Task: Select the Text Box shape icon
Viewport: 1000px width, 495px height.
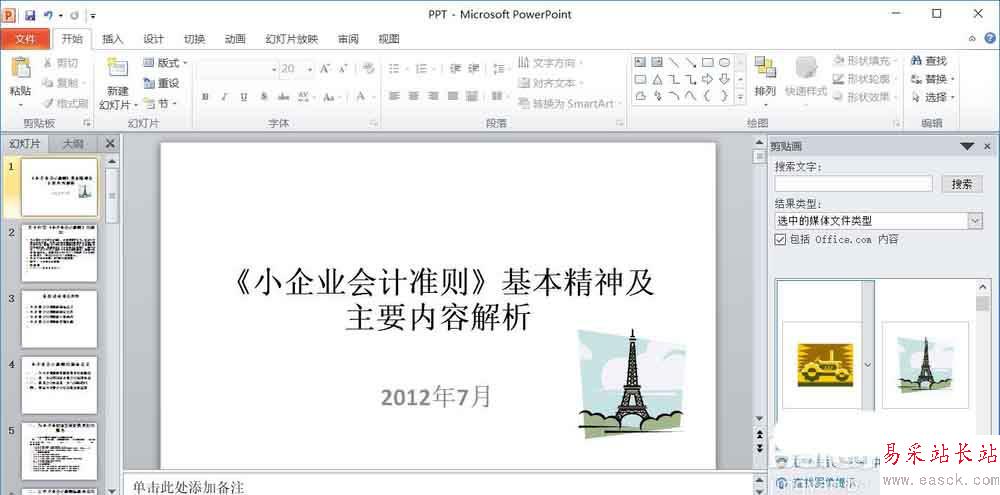Action: coord(640,63)
